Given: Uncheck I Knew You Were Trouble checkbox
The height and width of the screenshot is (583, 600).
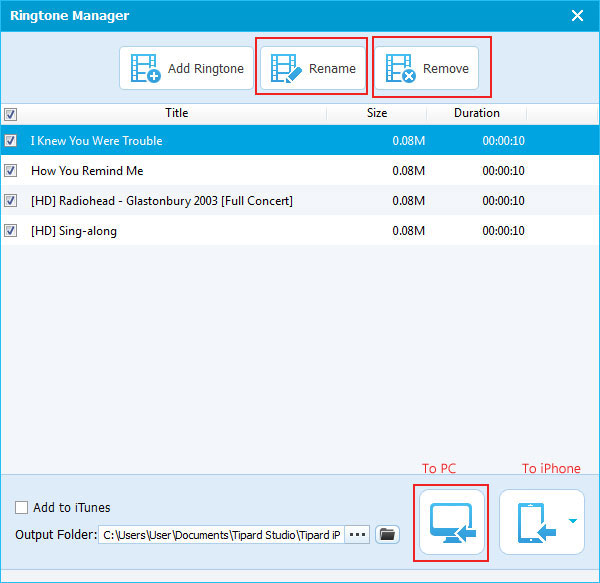Looking at the screenshot, I should click(x=10, y=140).
